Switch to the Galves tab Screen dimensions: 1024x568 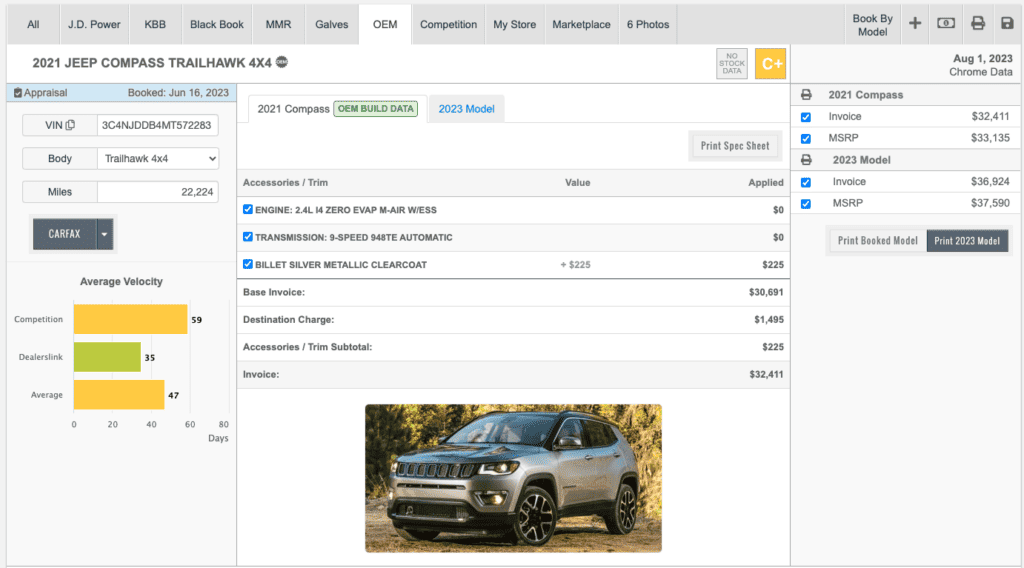pos(332,24)
